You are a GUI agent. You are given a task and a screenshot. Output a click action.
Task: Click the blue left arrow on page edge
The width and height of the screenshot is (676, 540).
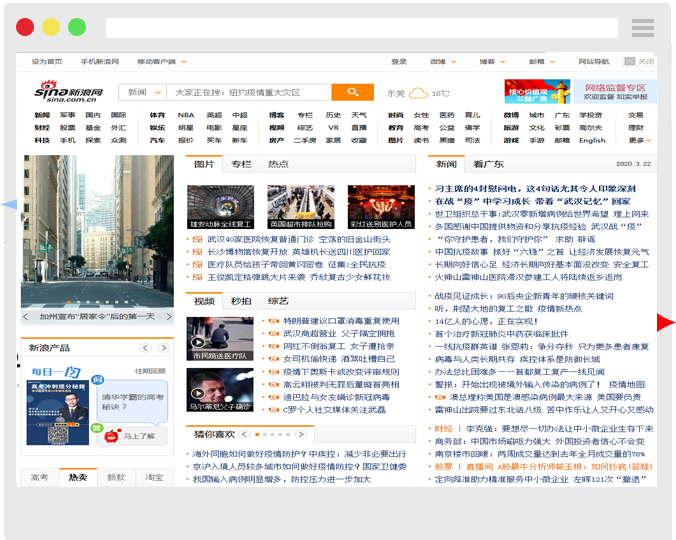[x=9, y=204]
